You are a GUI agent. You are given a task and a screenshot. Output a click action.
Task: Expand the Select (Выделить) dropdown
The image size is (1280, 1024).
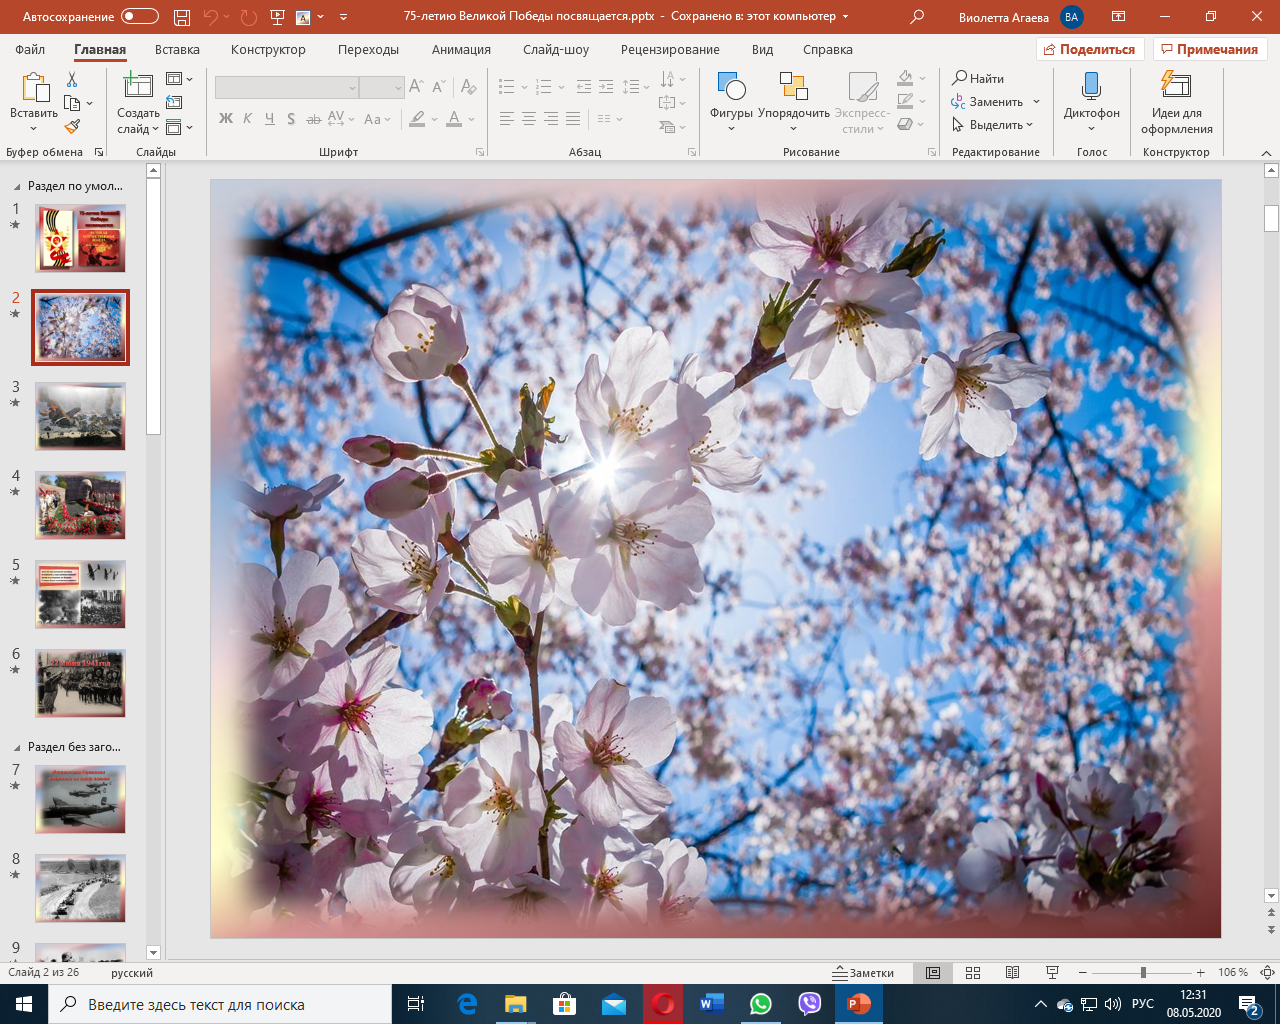[993, 125]
